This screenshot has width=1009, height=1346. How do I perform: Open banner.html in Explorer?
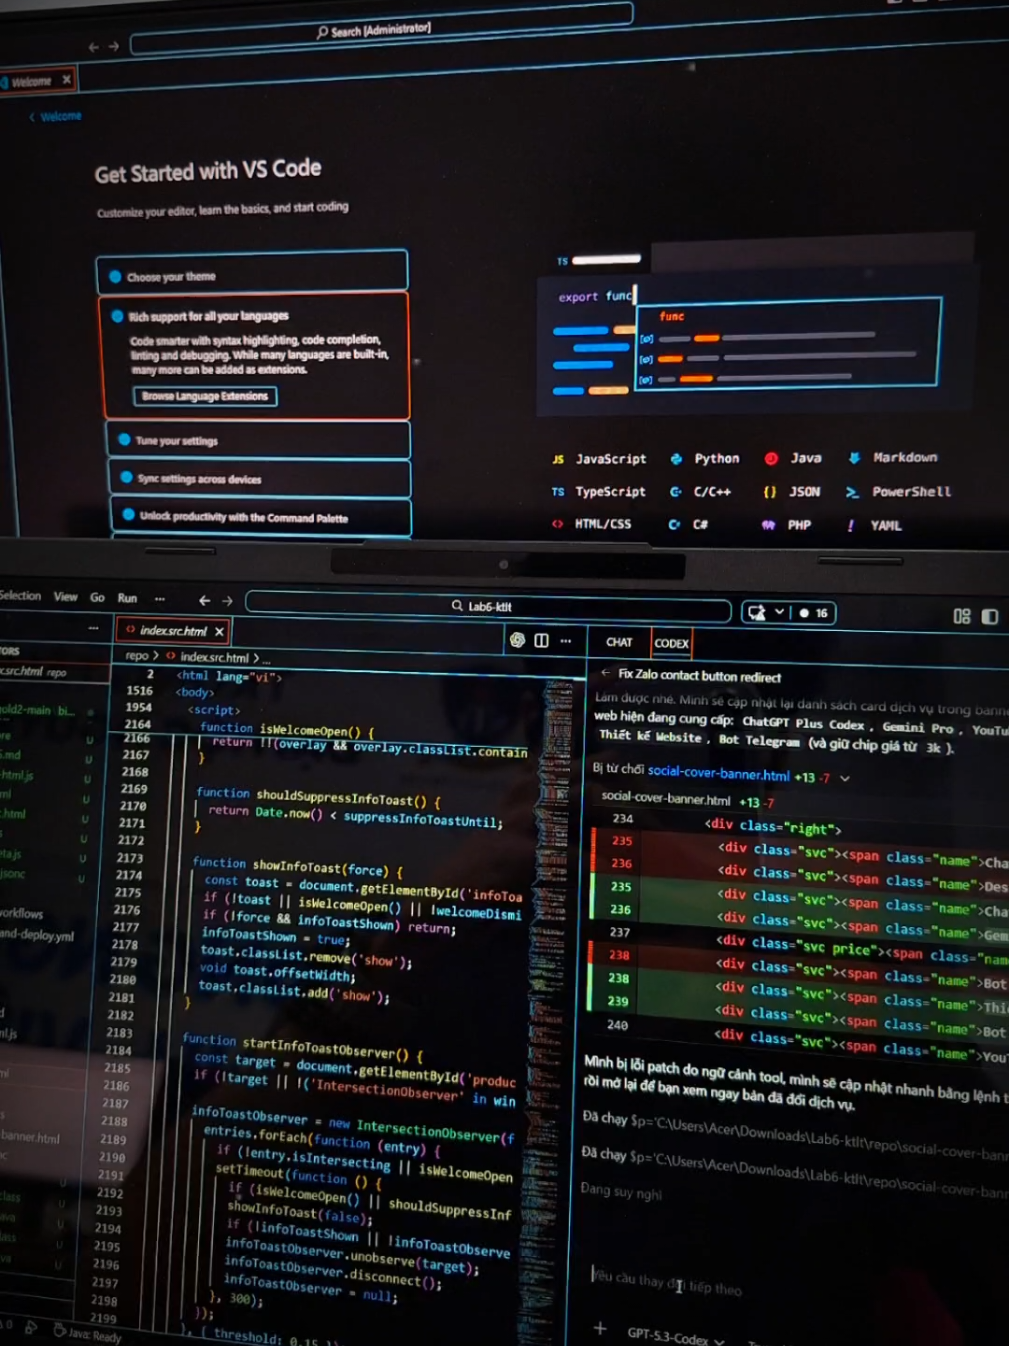click(x=30, y=1137)
